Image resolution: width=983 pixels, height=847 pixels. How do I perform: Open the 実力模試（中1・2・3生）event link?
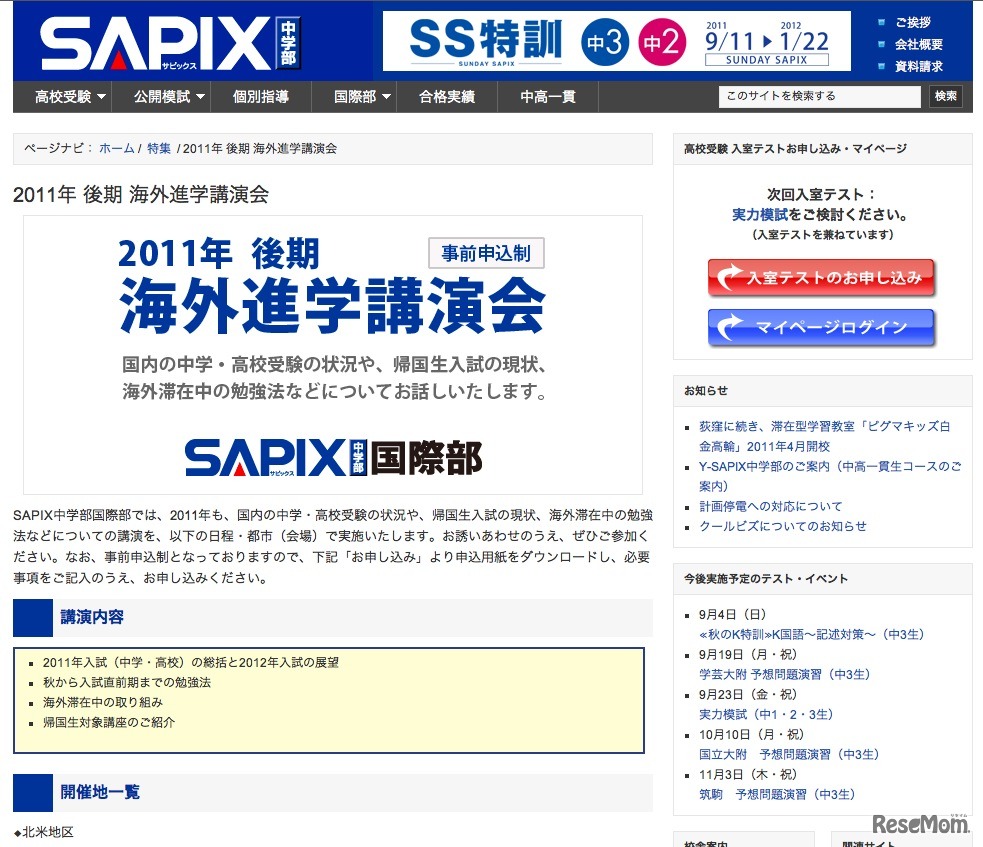coord(766,715)
